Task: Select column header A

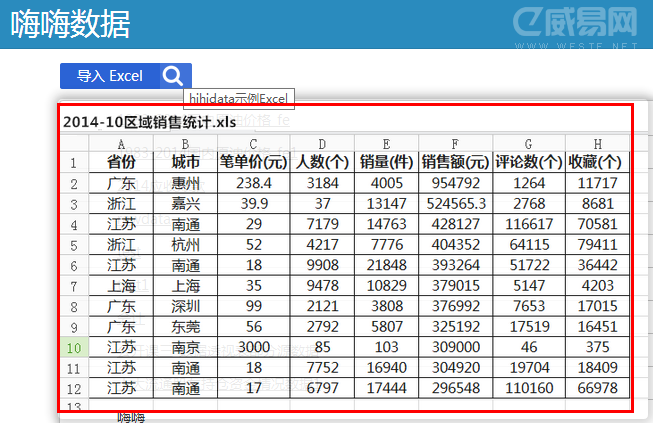Action: (121, 144)
